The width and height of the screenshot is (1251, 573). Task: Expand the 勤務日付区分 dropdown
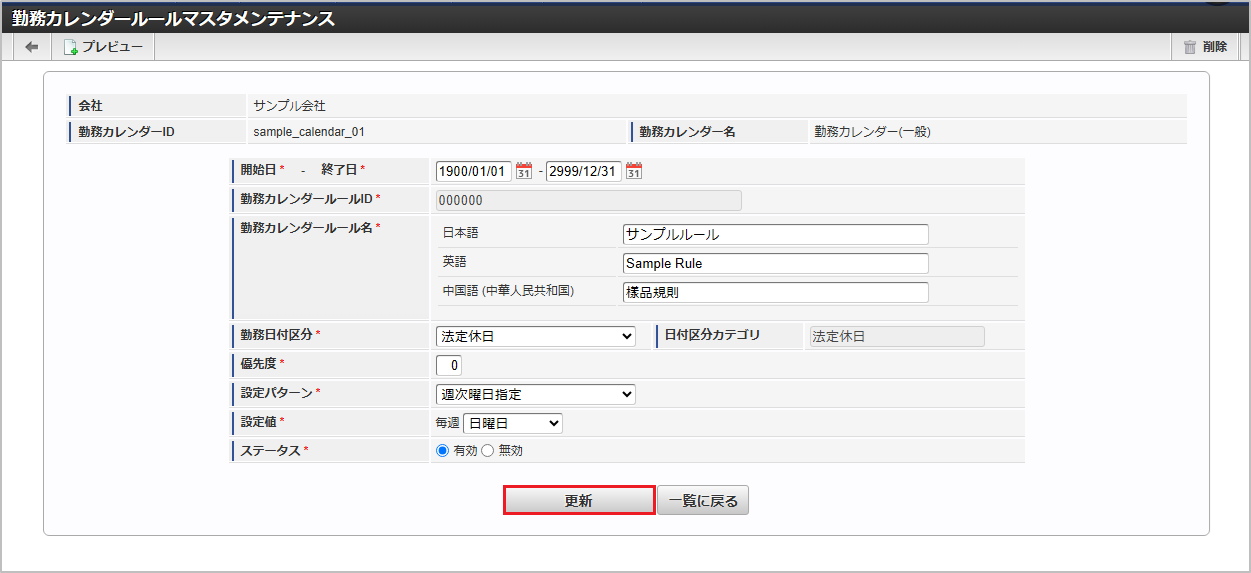[x=535, y=337]
